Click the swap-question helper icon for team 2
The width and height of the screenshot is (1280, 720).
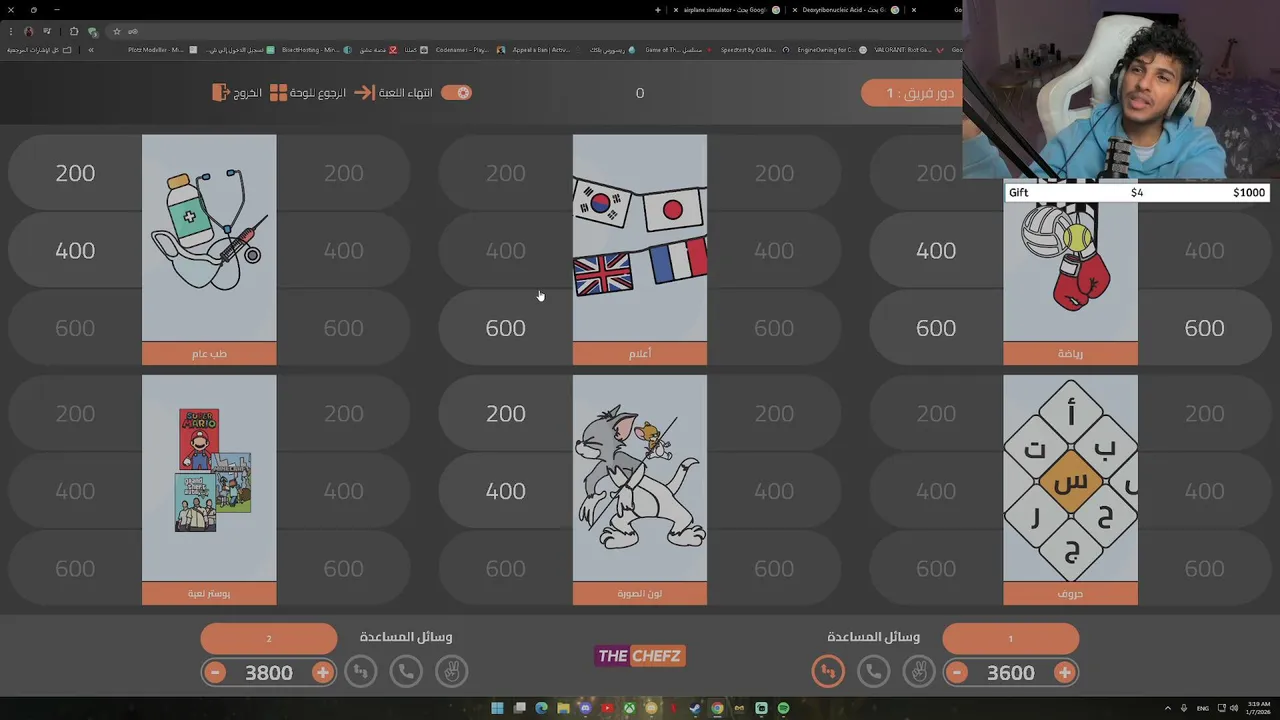[361, 672]
